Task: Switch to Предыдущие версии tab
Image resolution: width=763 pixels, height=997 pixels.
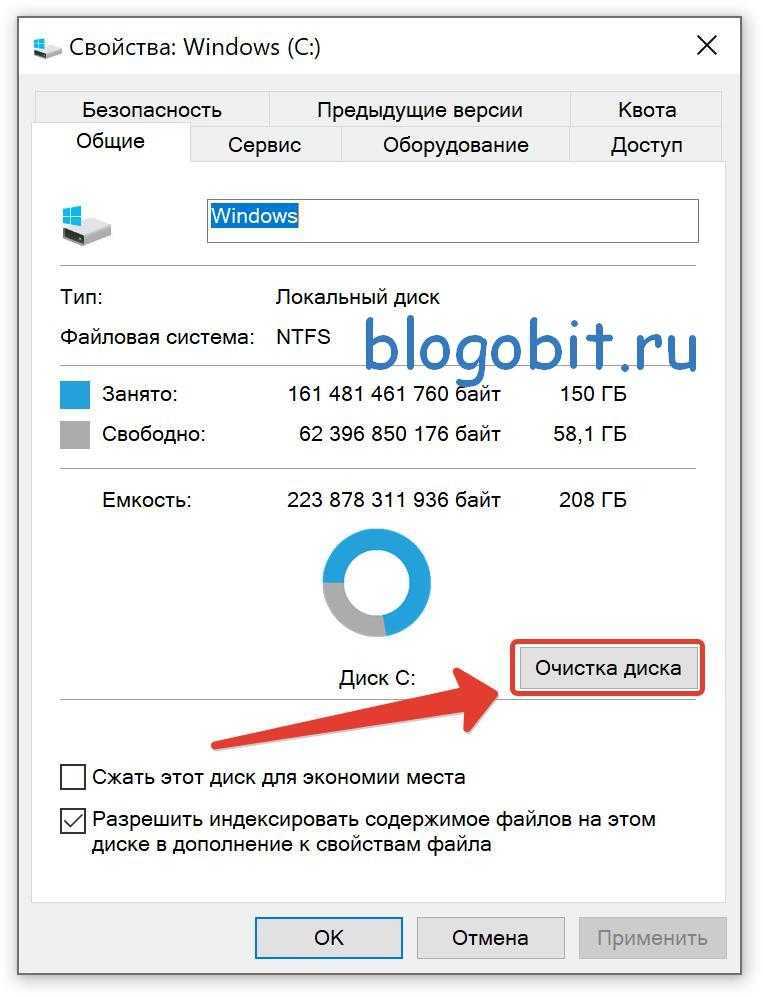Action: click(x=420, y=109)
